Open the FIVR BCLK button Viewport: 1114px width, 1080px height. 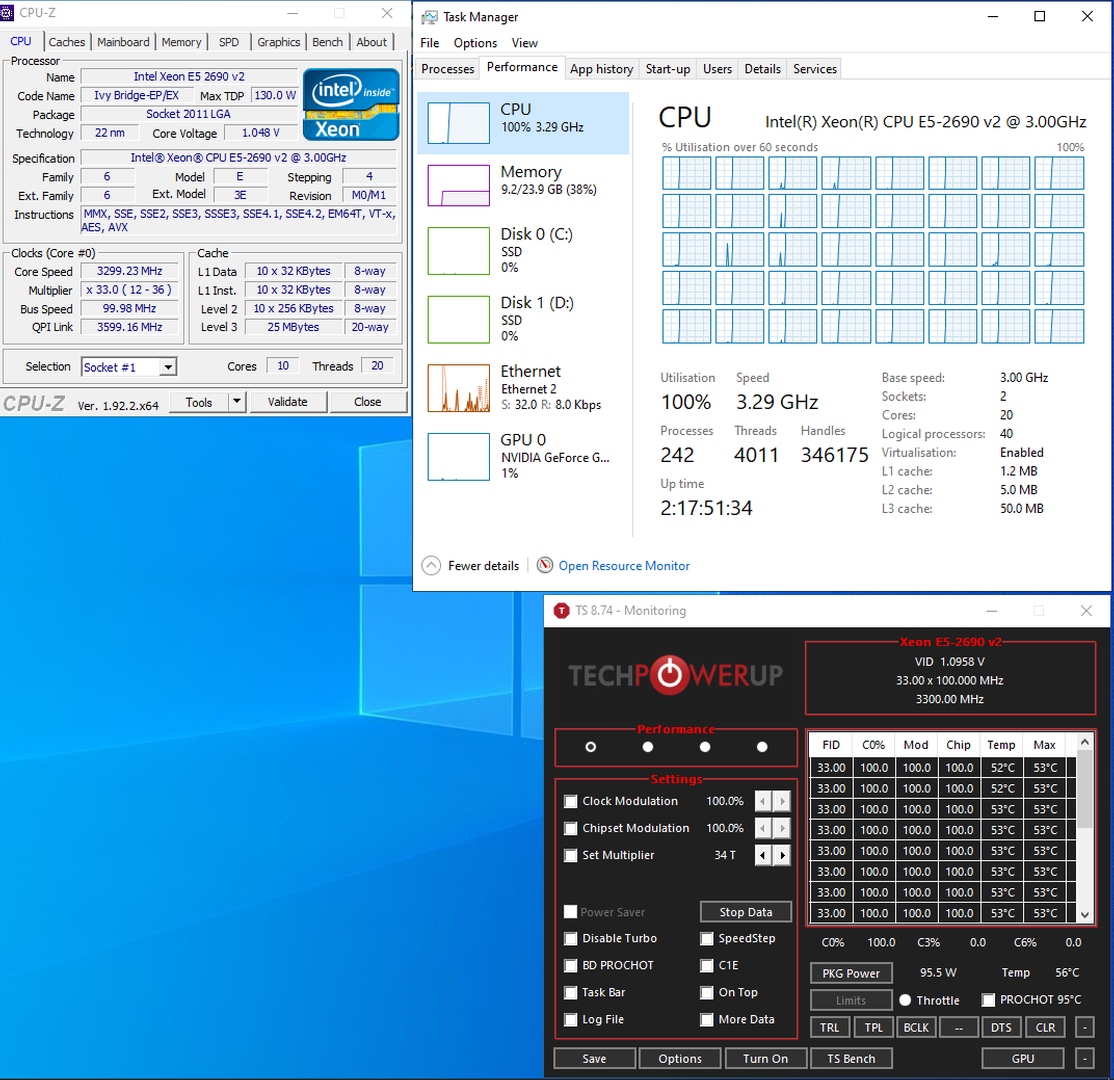click(916, 1027)
